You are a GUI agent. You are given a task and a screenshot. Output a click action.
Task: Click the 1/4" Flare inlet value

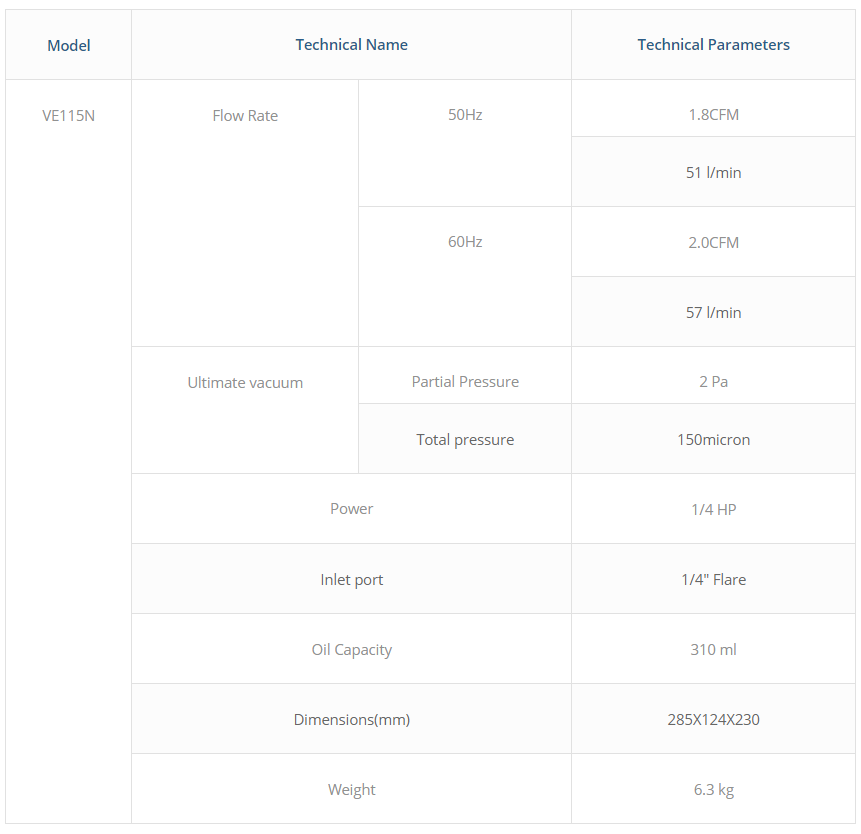pyautogui.click(x=713, y=580)
